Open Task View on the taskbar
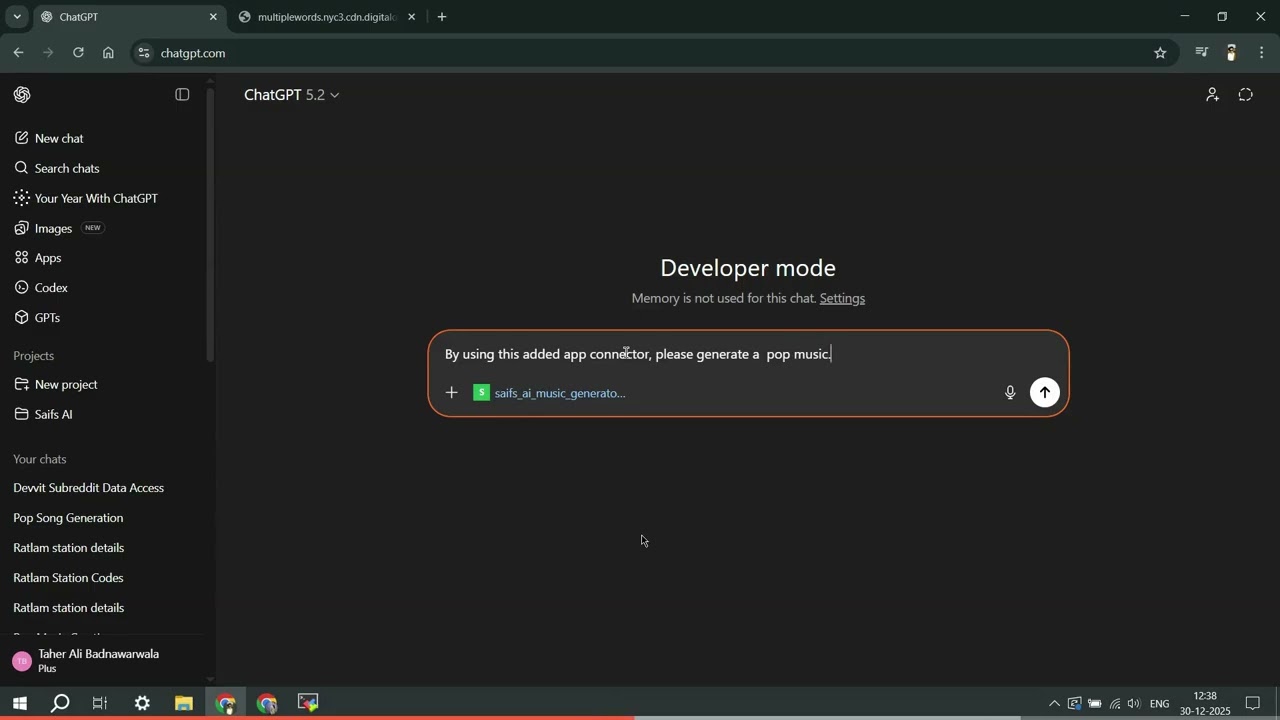The width and height of the screenshot is (1280, 720). [x=100, y=704]
